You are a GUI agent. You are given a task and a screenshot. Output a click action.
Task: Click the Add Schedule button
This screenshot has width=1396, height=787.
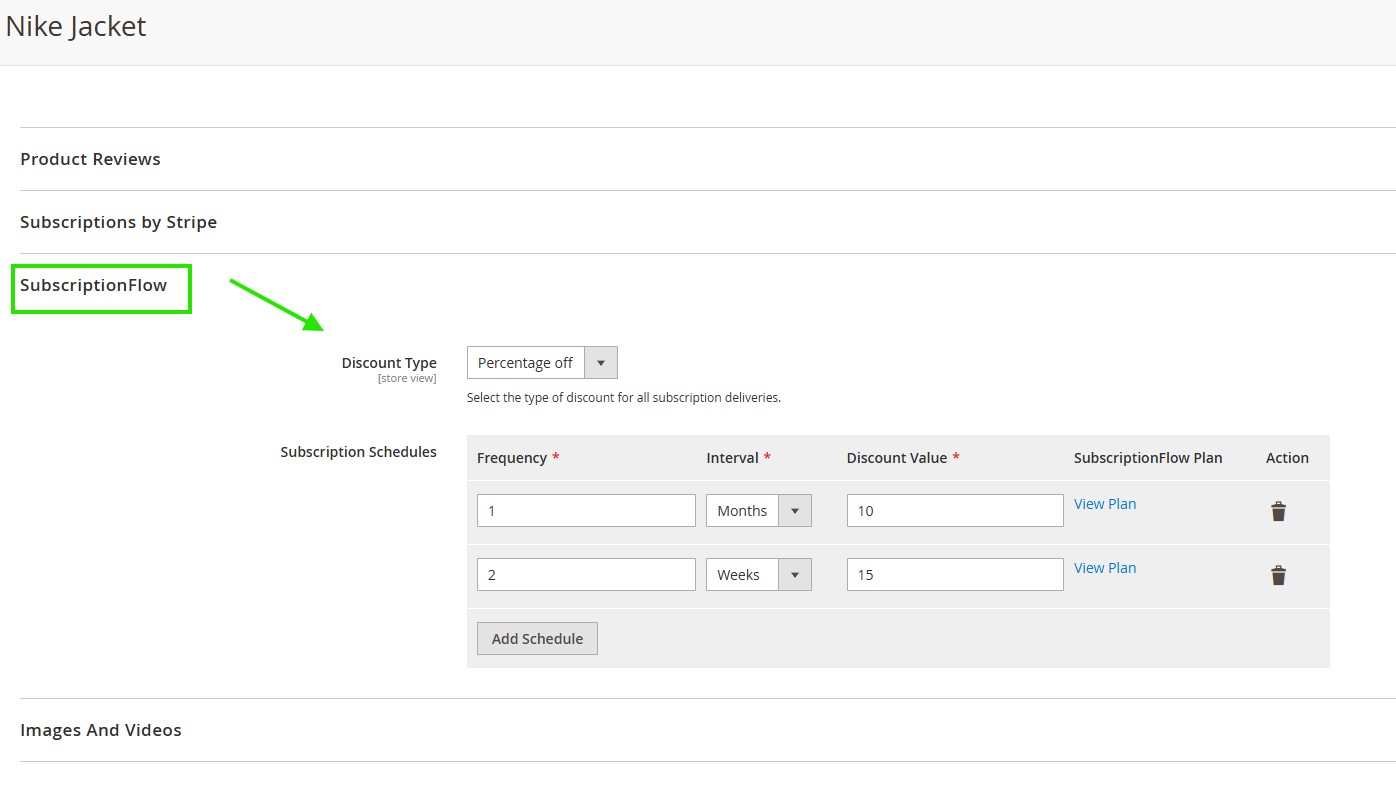537,639
